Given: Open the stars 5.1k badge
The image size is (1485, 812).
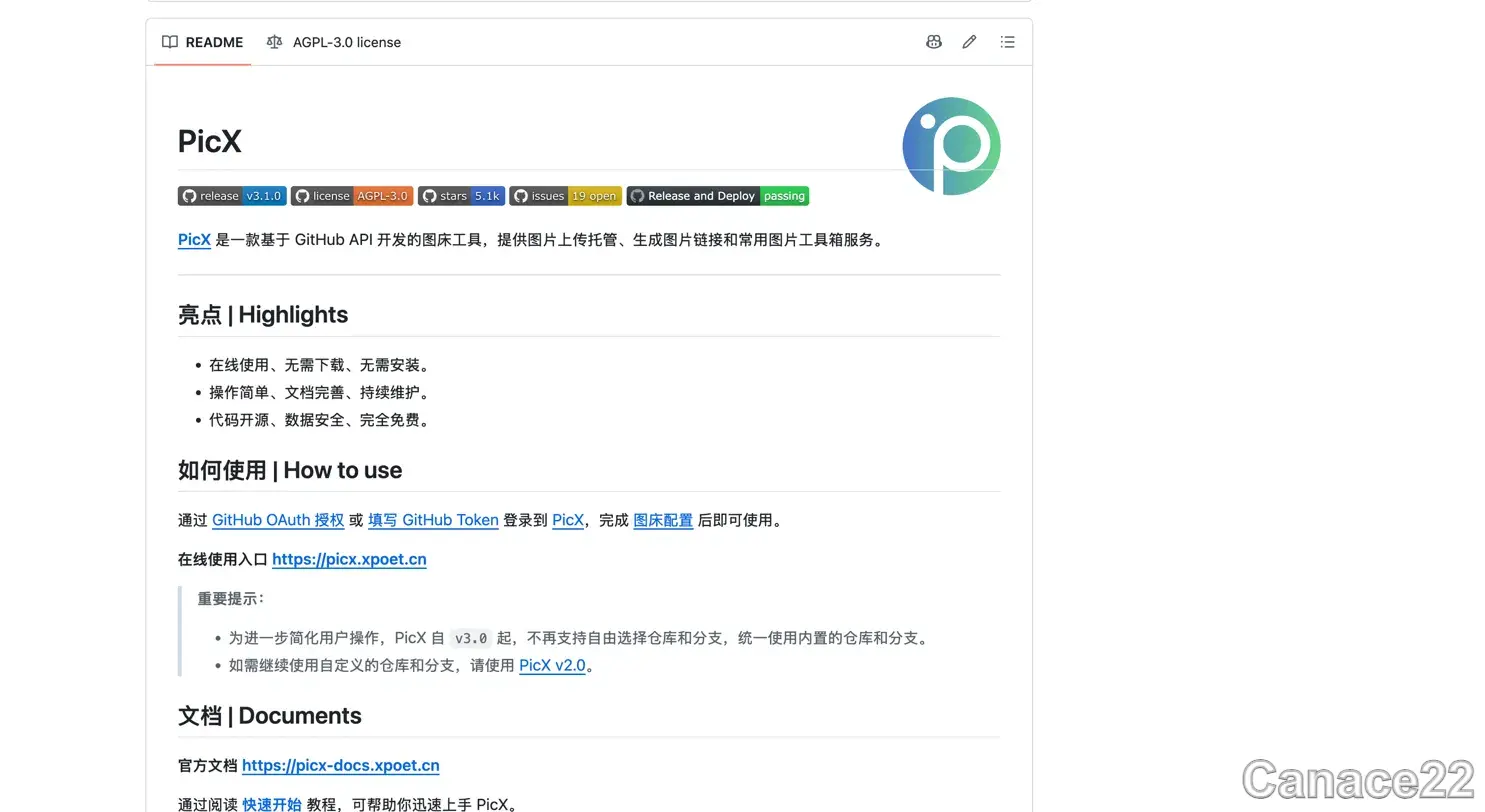Looking at the screenshot, I should click(x=461, y=196).
